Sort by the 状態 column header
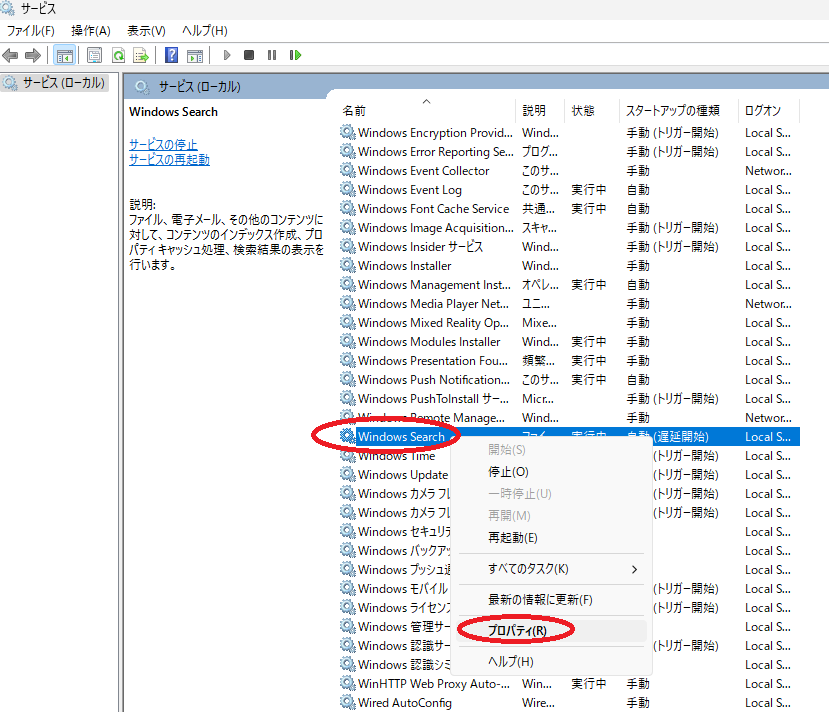The image size is (829, 712). (x=592, y=110)
